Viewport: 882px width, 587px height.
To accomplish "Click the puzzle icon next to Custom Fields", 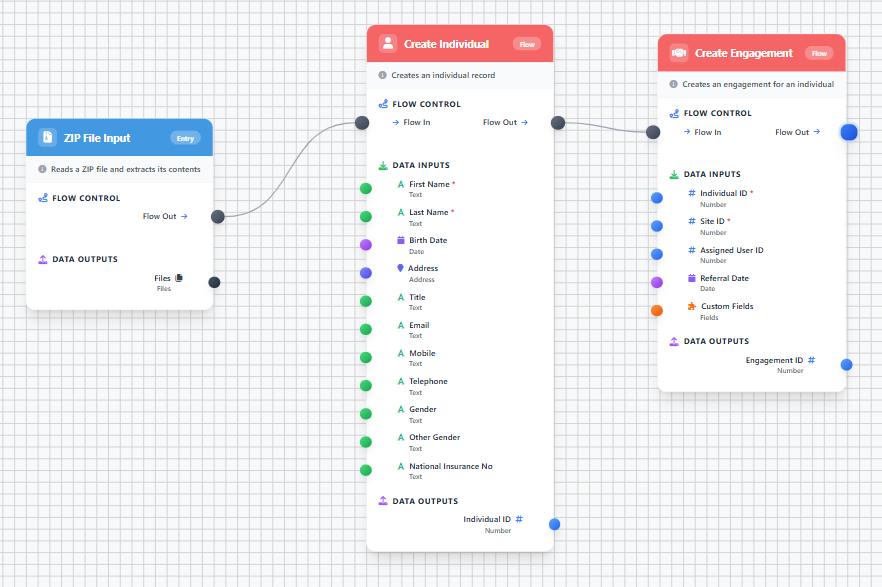I will click(692, 306).
